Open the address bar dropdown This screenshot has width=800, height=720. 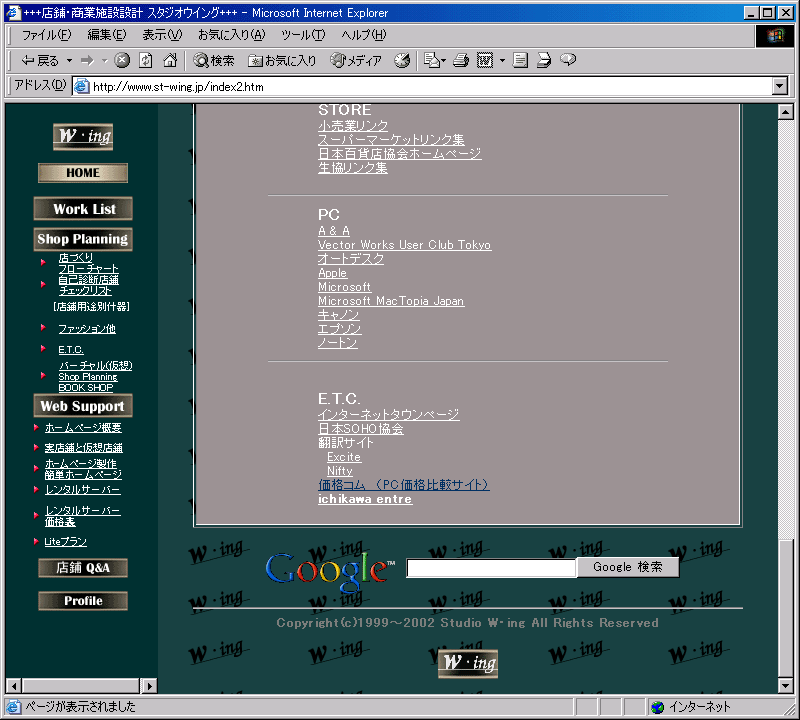click(x=780, y=86)
